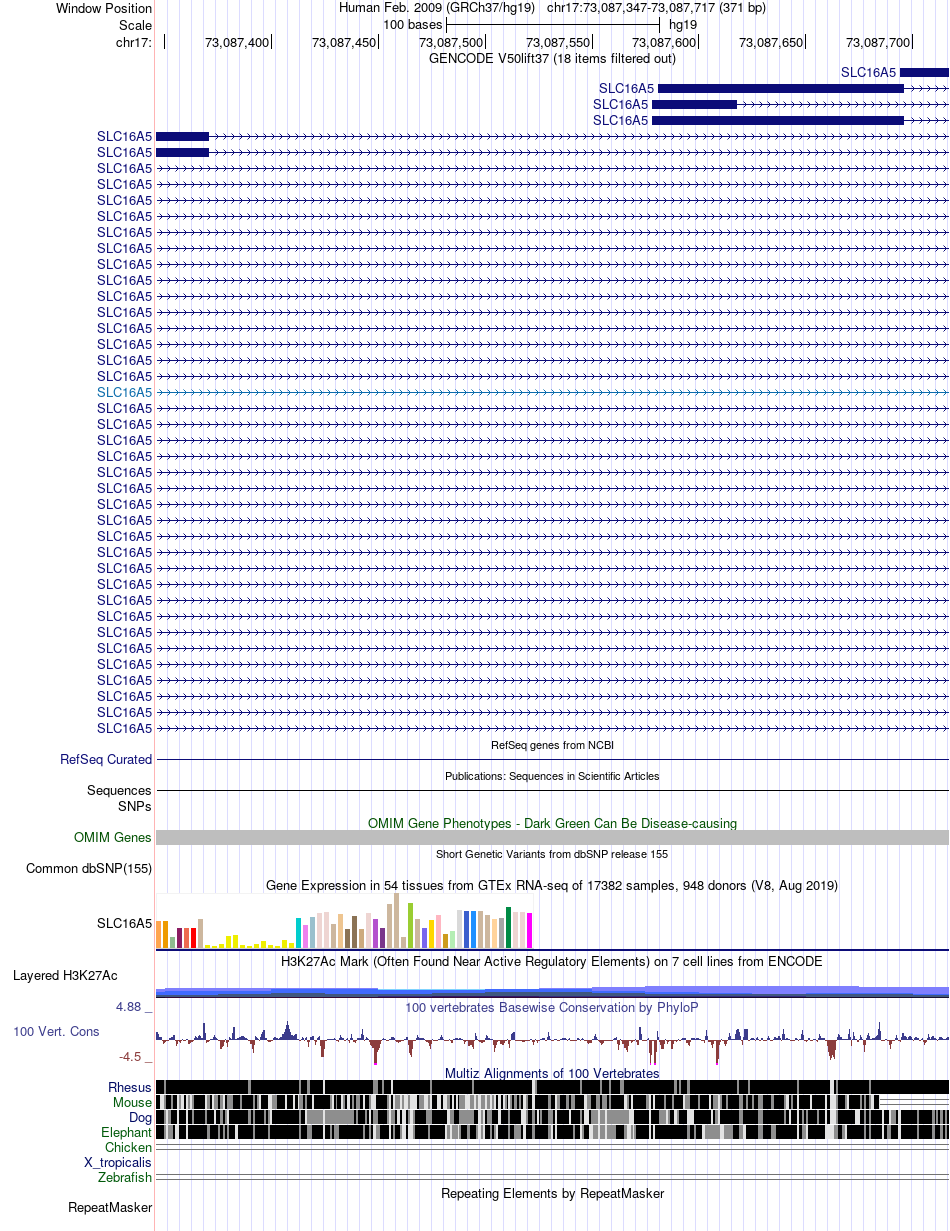Click the X_tropicalis alignment label
Image resolution: width=950 pixels, height=1231 pixels.
click(118, 1162)
